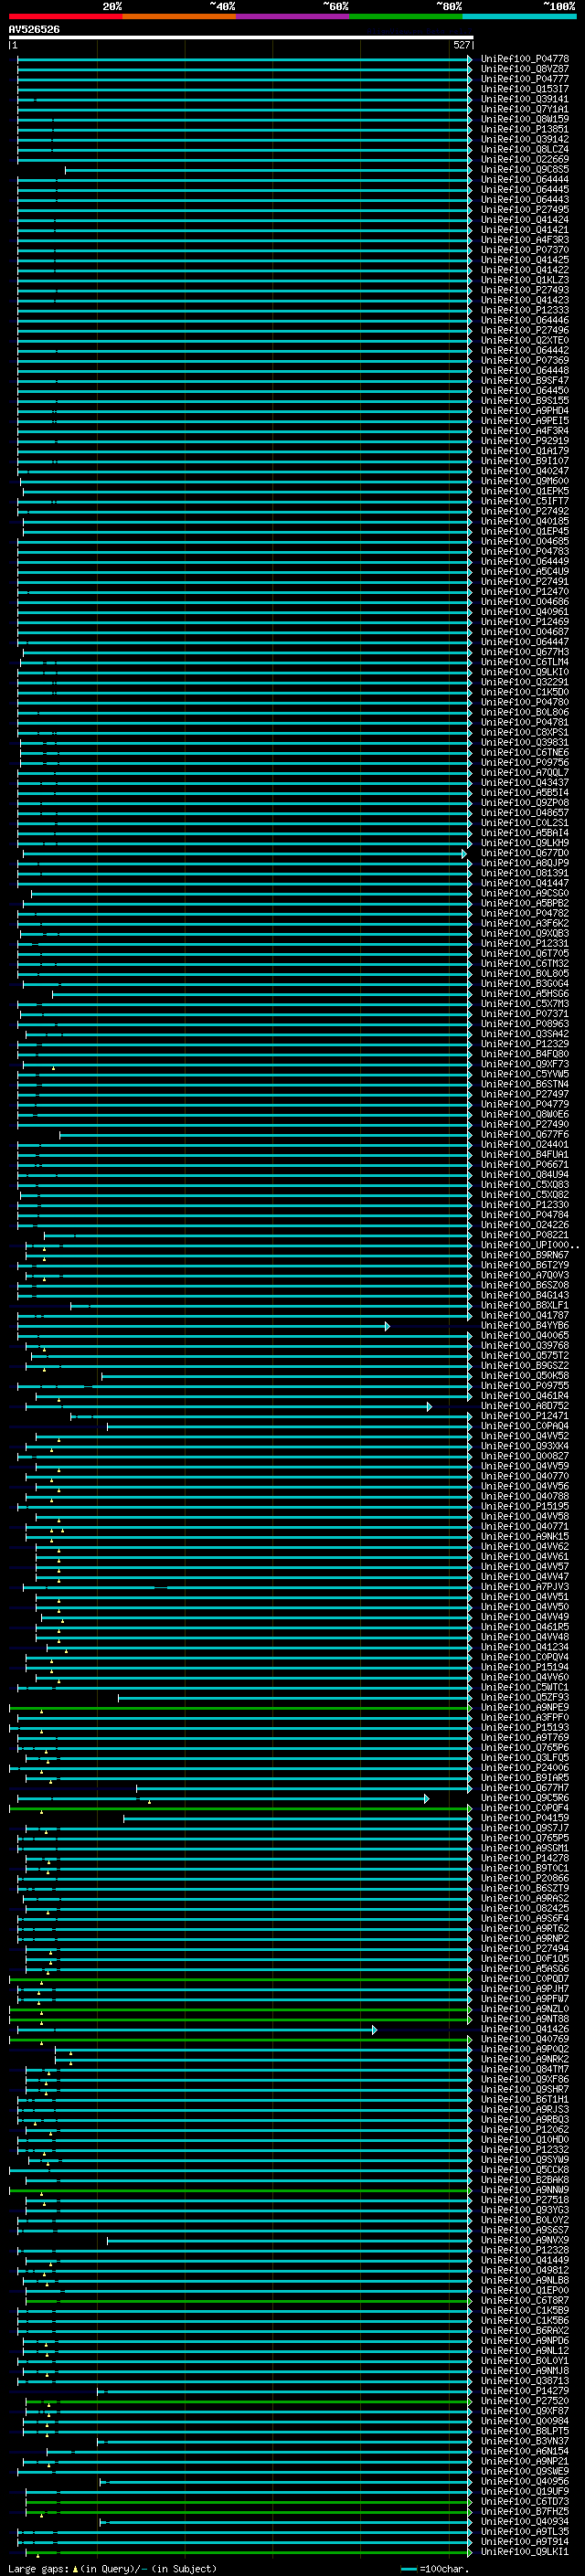Select the hit label UniRef100_A4F3R3
This screenshot has height=2576, width=585.
tap(525, 240)
